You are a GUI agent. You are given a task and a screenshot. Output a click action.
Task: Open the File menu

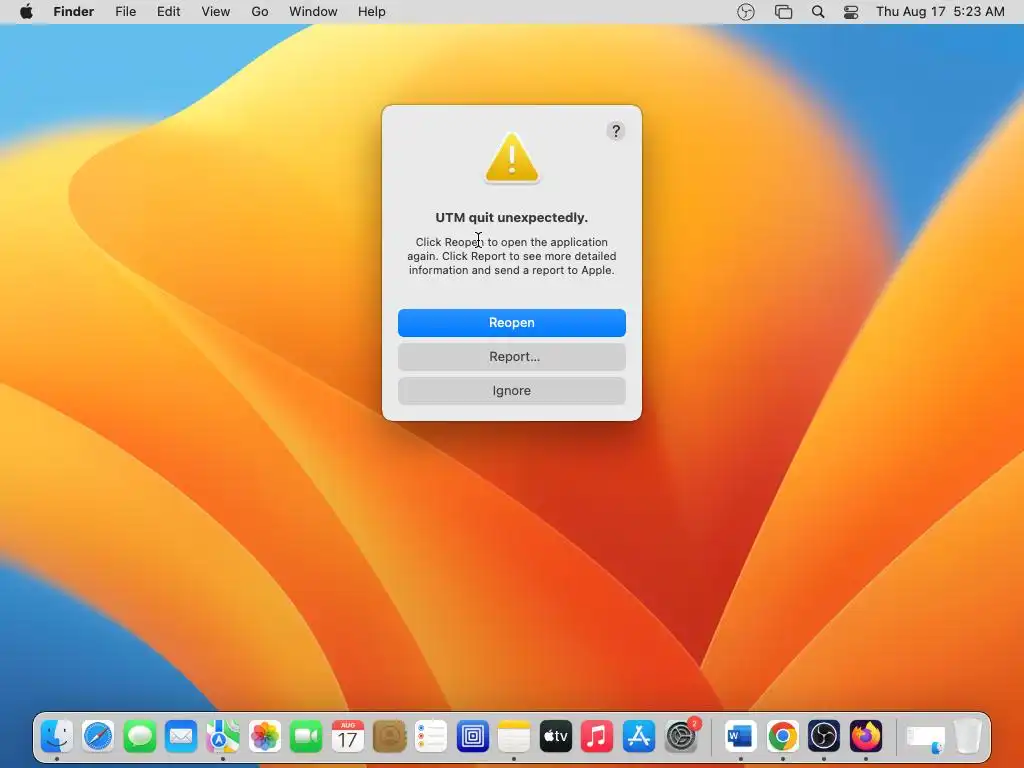125,12
